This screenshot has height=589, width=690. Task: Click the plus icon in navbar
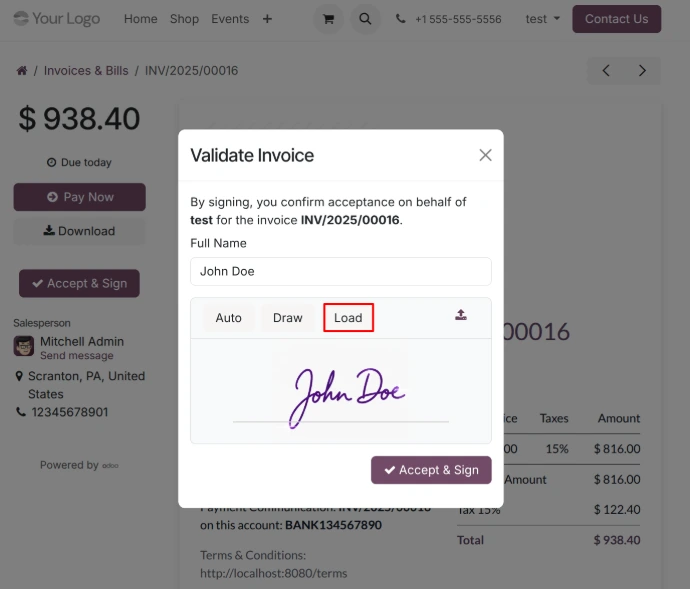click(x=267, y=19)
